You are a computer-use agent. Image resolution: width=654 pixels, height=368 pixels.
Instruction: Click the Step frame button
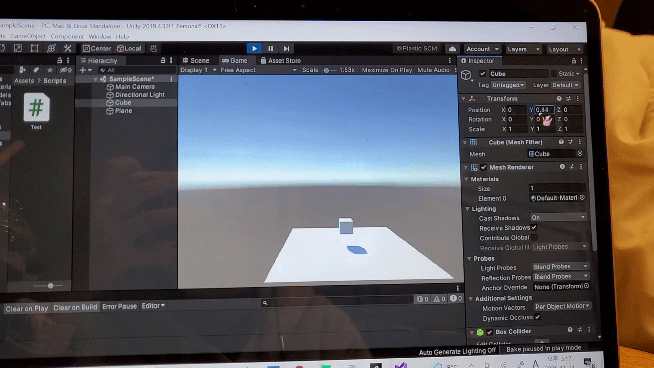coord(287,48)
